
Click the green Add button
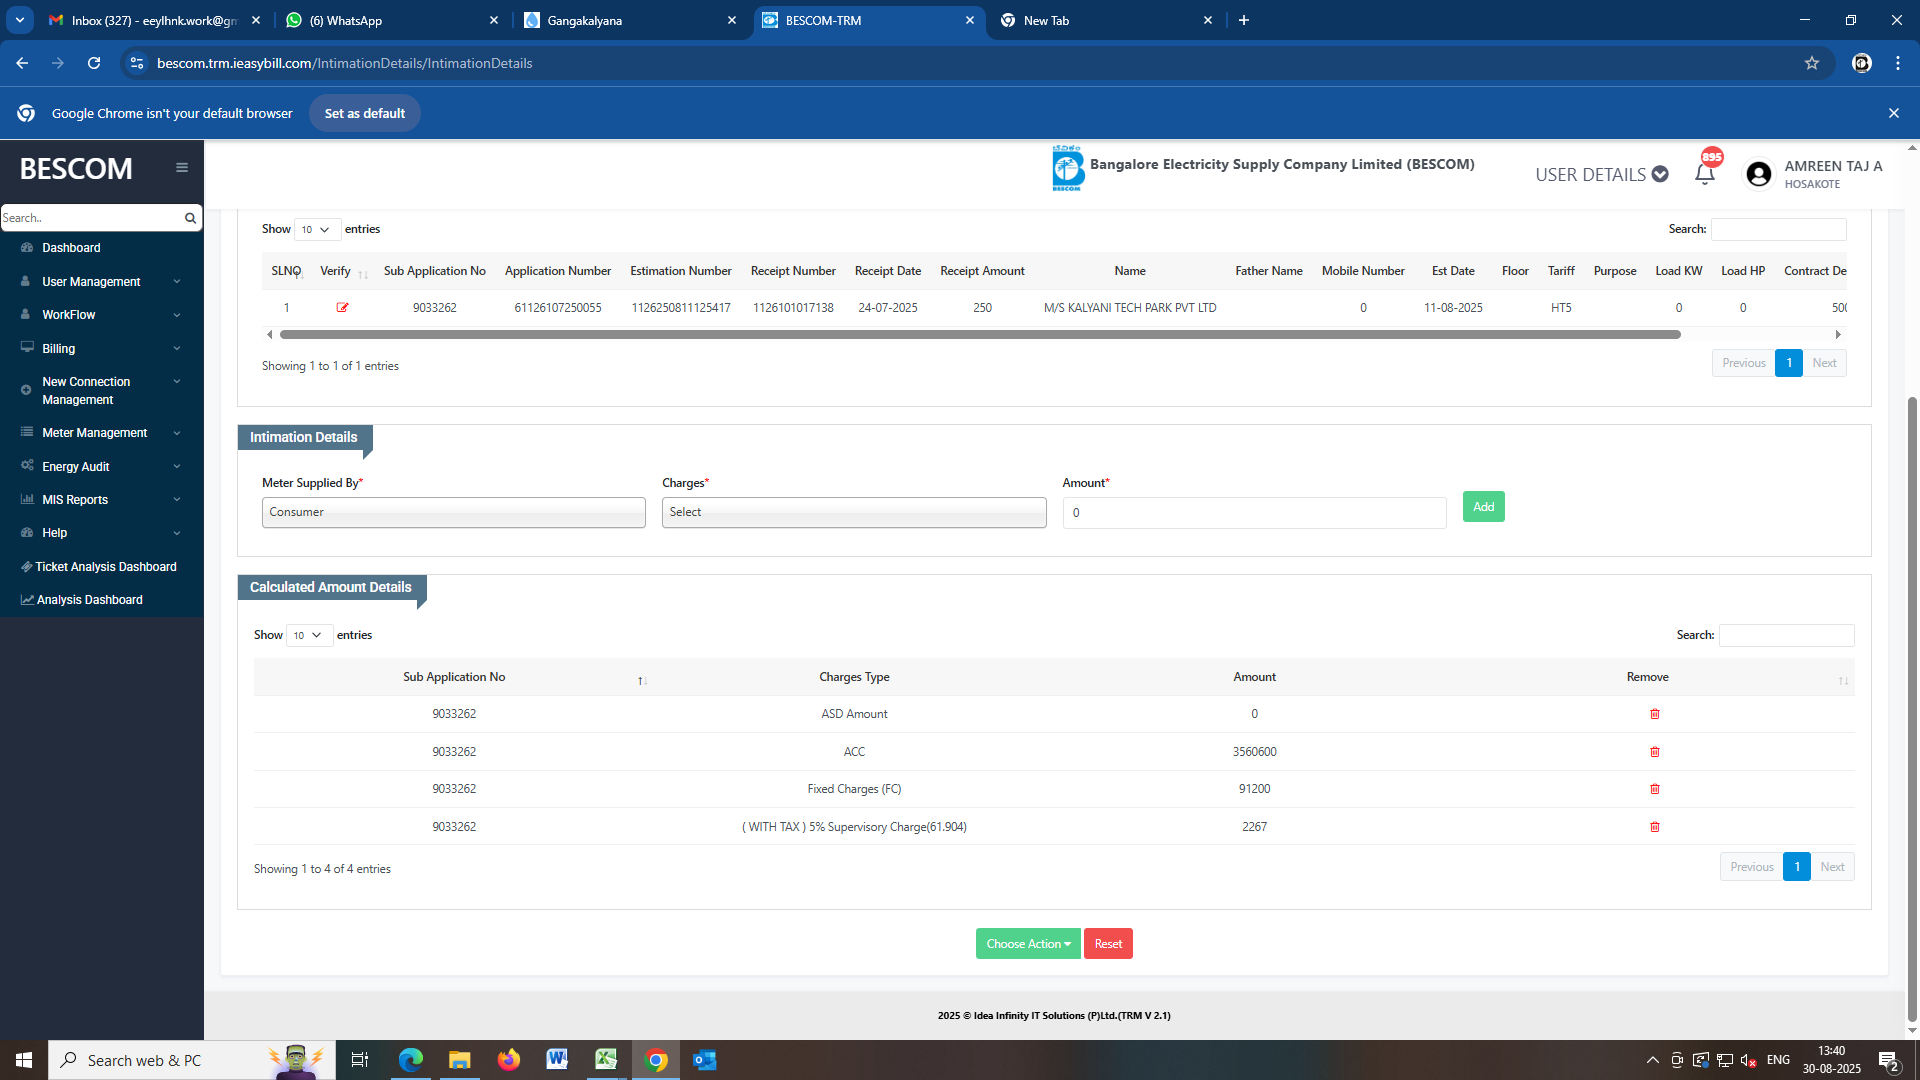(1483, 507)
